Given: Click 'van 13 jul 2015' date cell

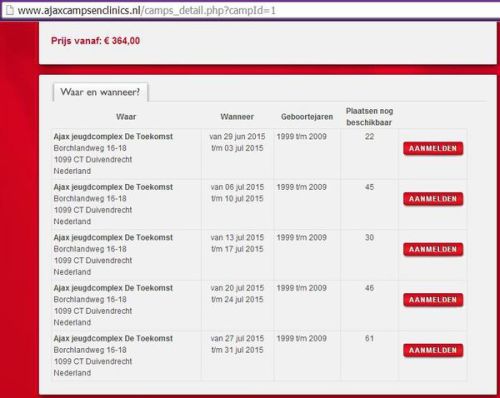Looking at the screenshot, I should [x=237, y=238].
